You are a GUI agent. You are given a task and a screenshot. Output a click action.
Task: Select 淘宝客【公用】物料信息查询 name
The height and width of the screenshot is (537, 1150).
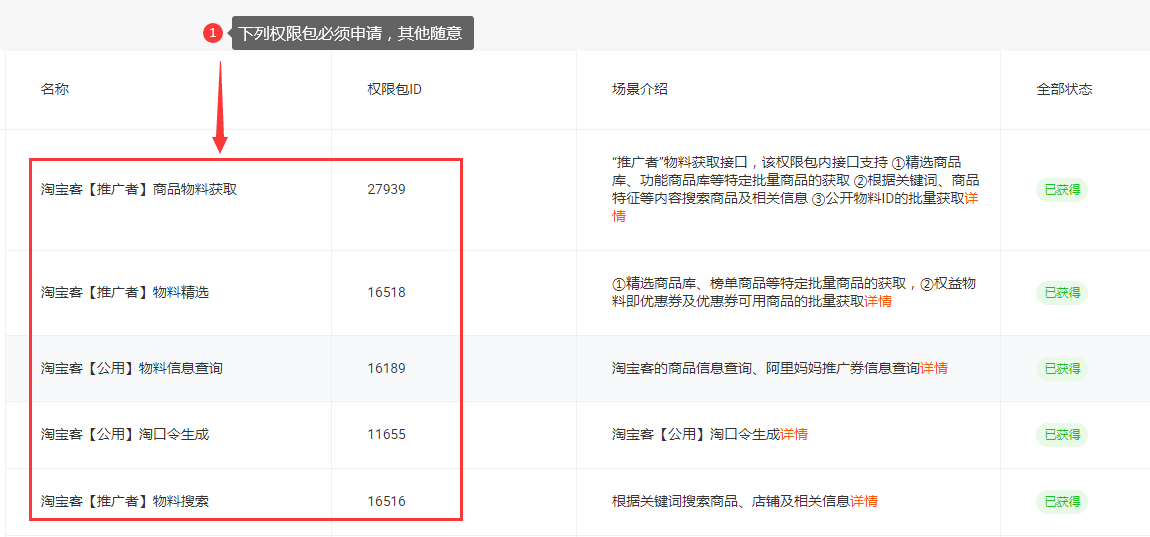tap(131, 368)
